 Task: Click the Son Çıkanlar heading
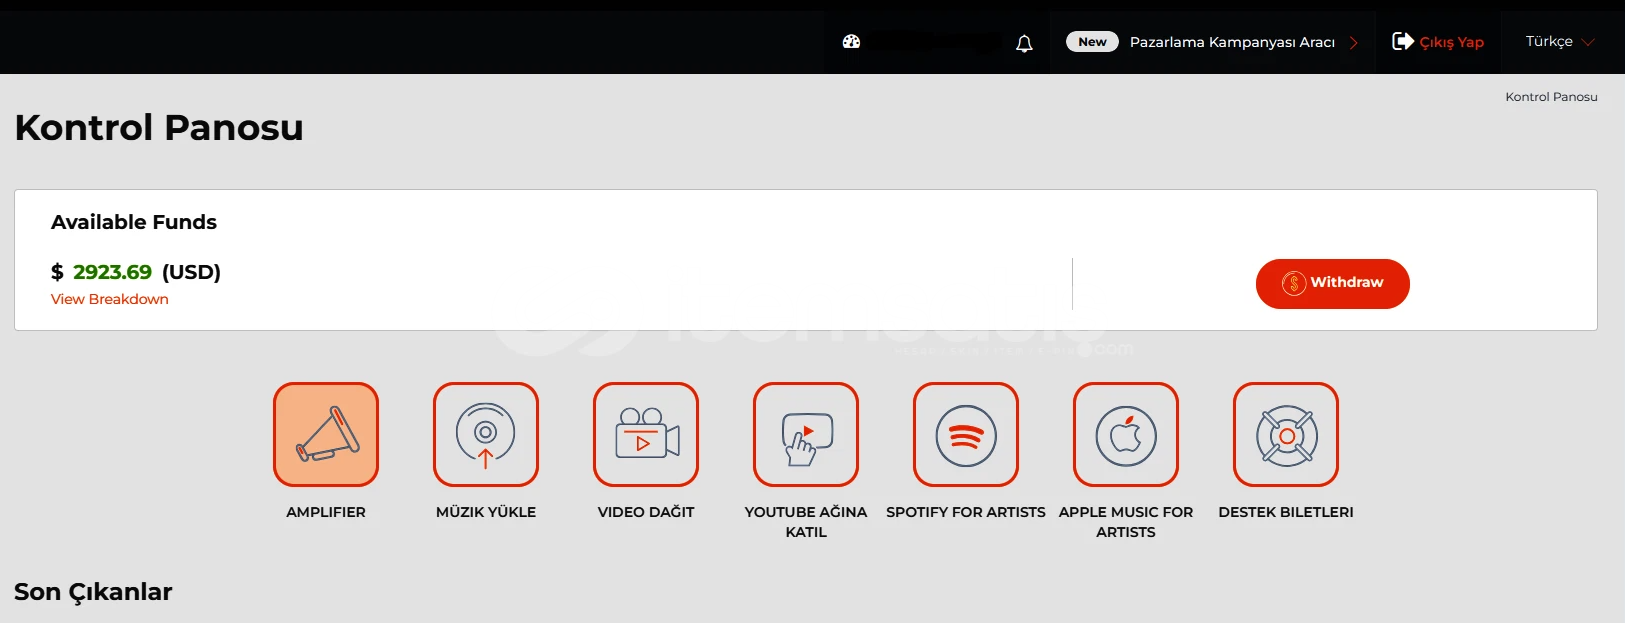93,592
